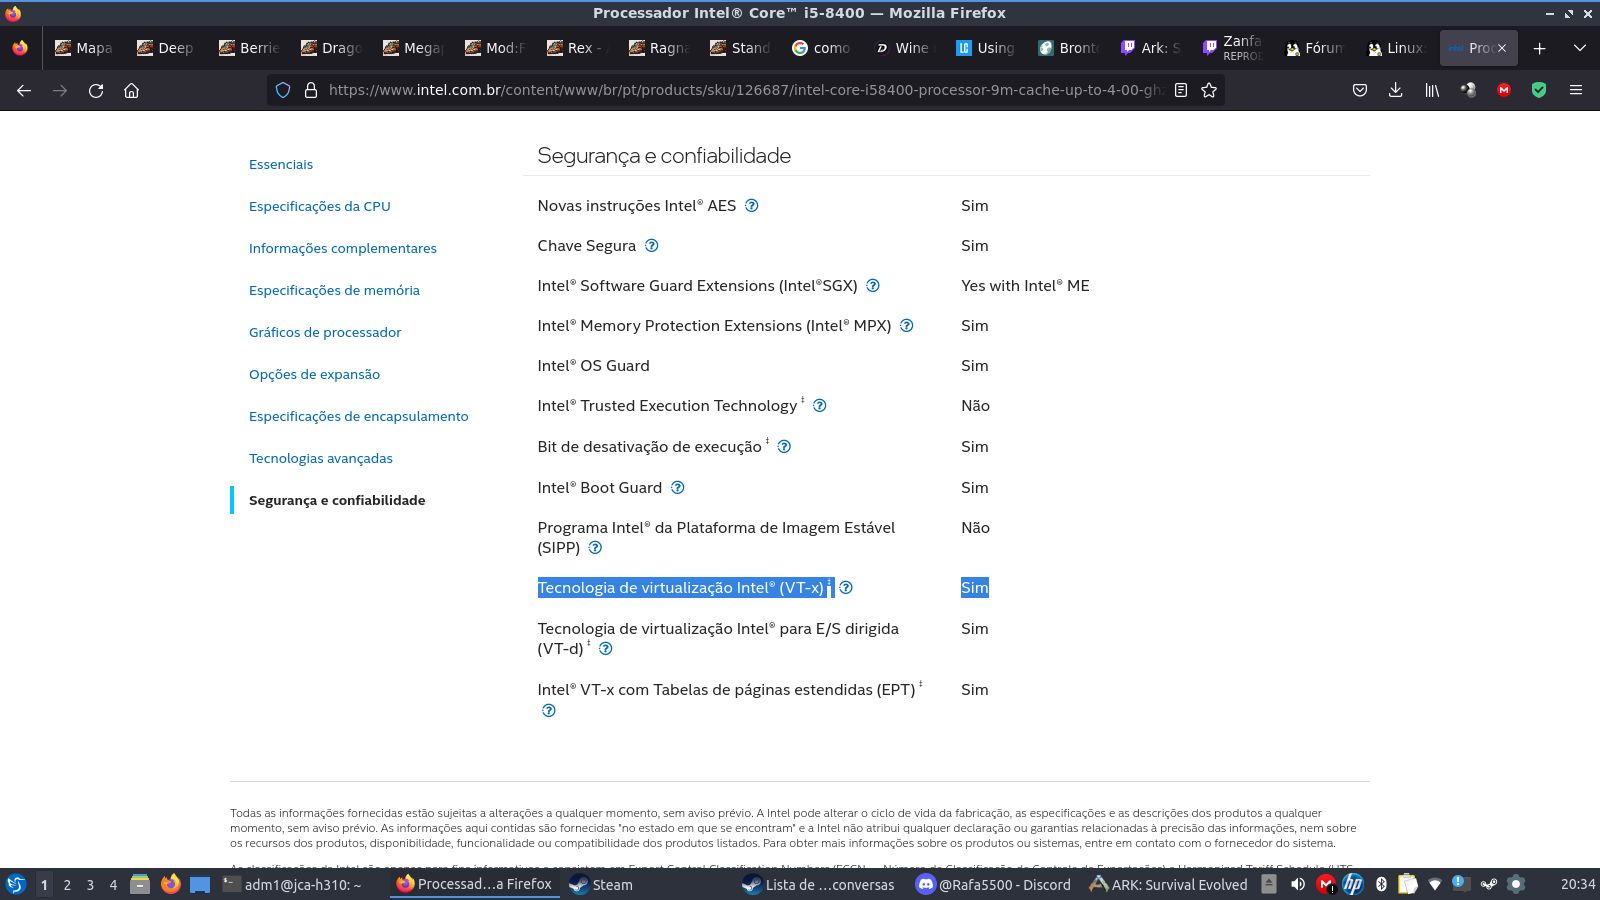Switch to workspace 2 in taskbar

point(67,884)
